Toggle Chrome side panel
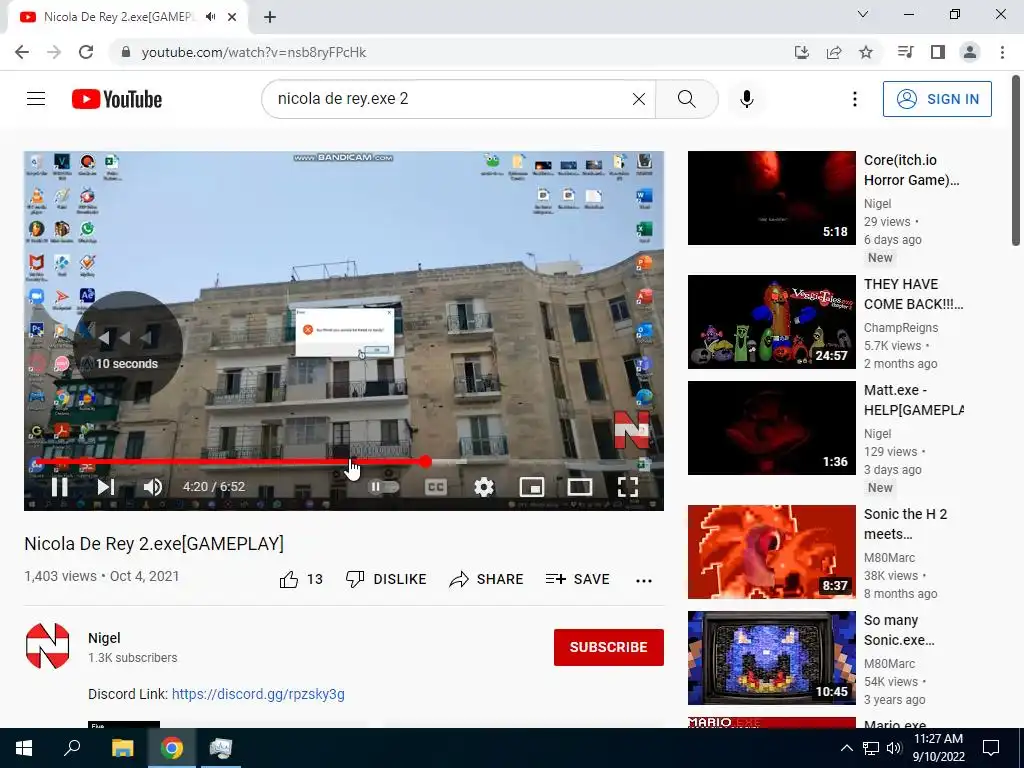 [938, 52]
